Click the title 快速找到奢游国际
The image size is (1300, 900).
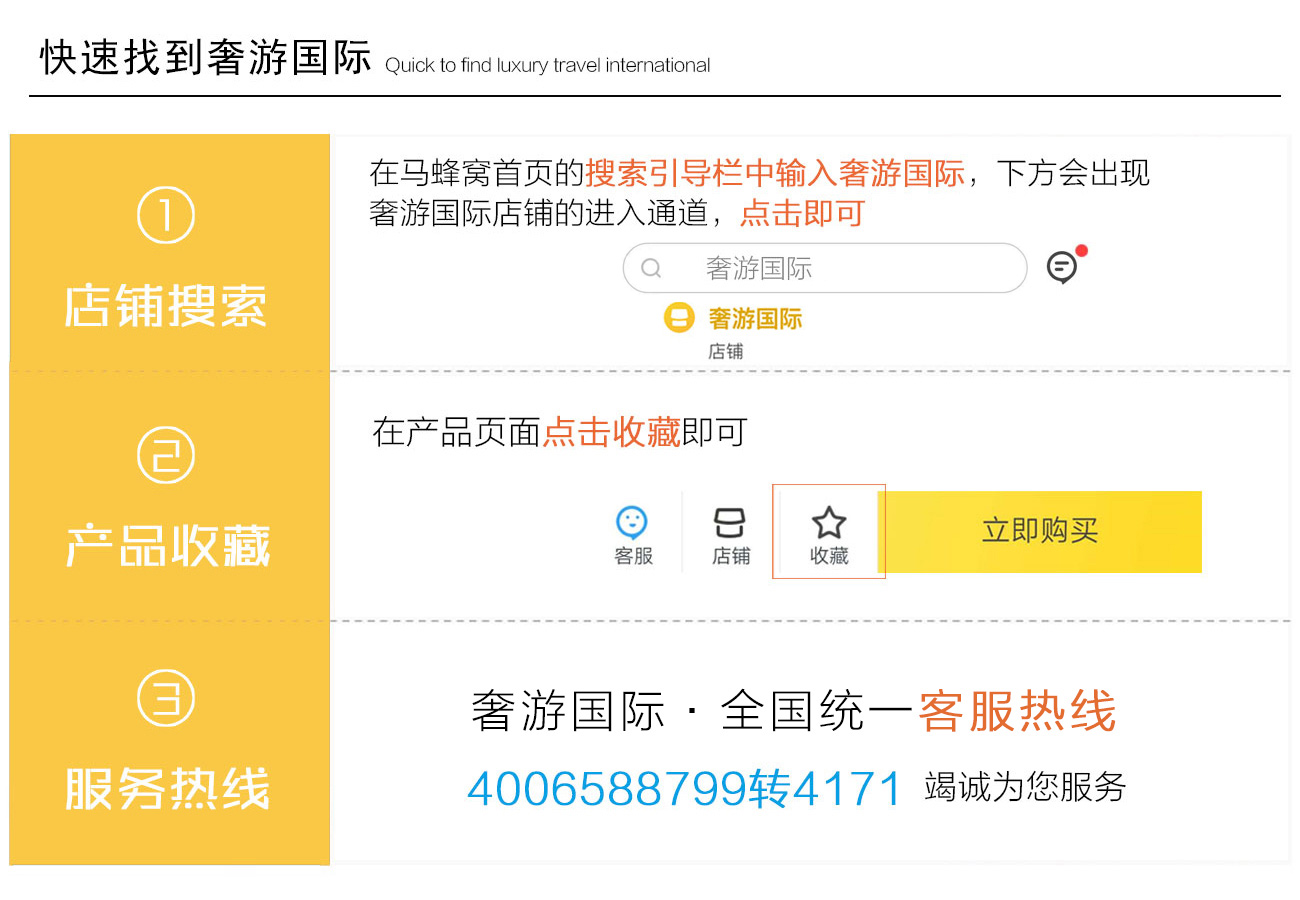click(205, 58)
